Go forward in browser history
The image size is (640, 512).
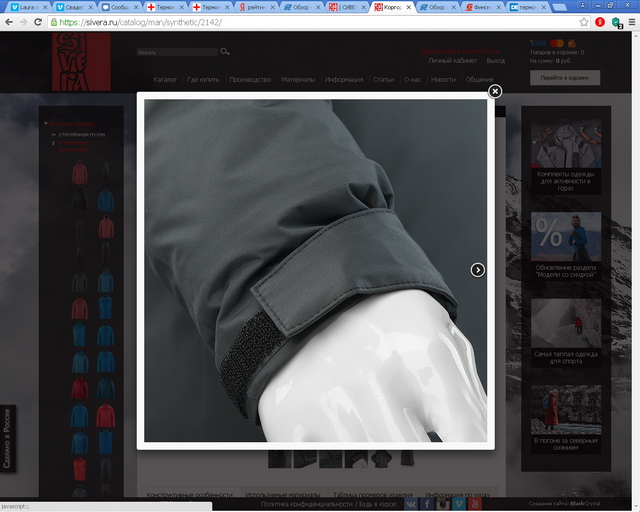(23, 22)
